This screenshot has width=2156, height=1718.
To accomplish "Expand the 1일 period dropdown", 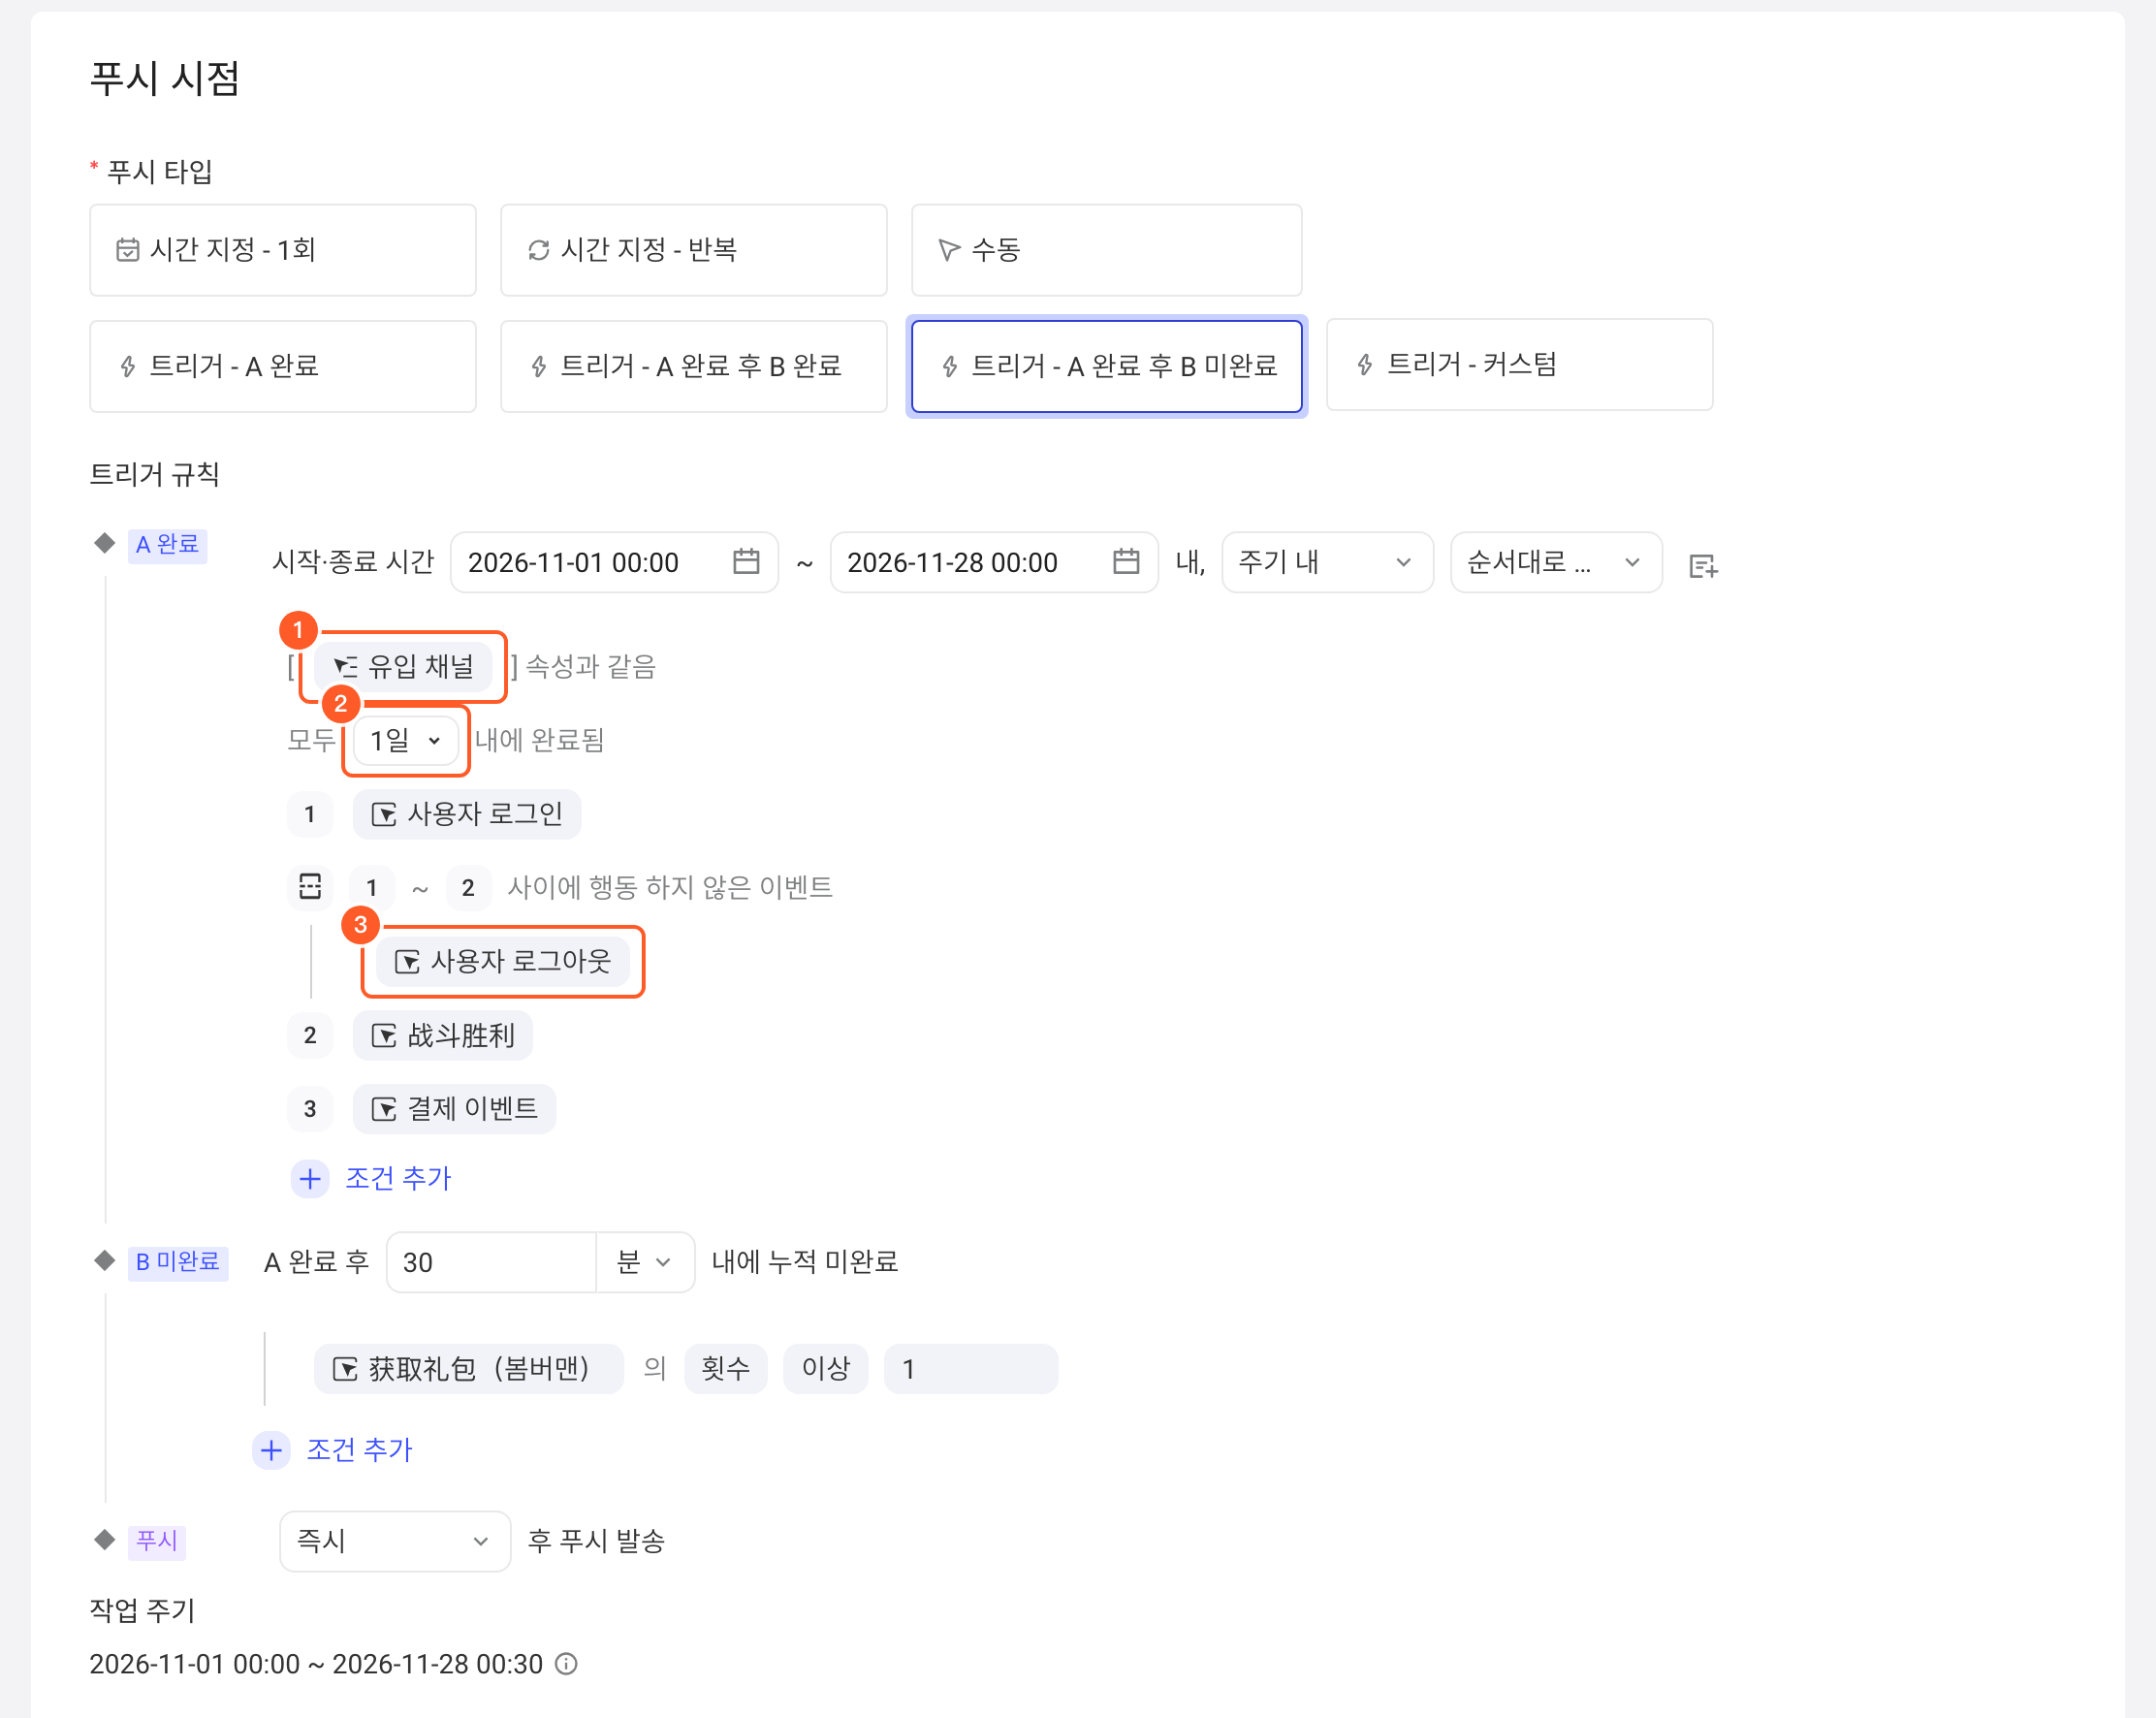I will point(406,741).
